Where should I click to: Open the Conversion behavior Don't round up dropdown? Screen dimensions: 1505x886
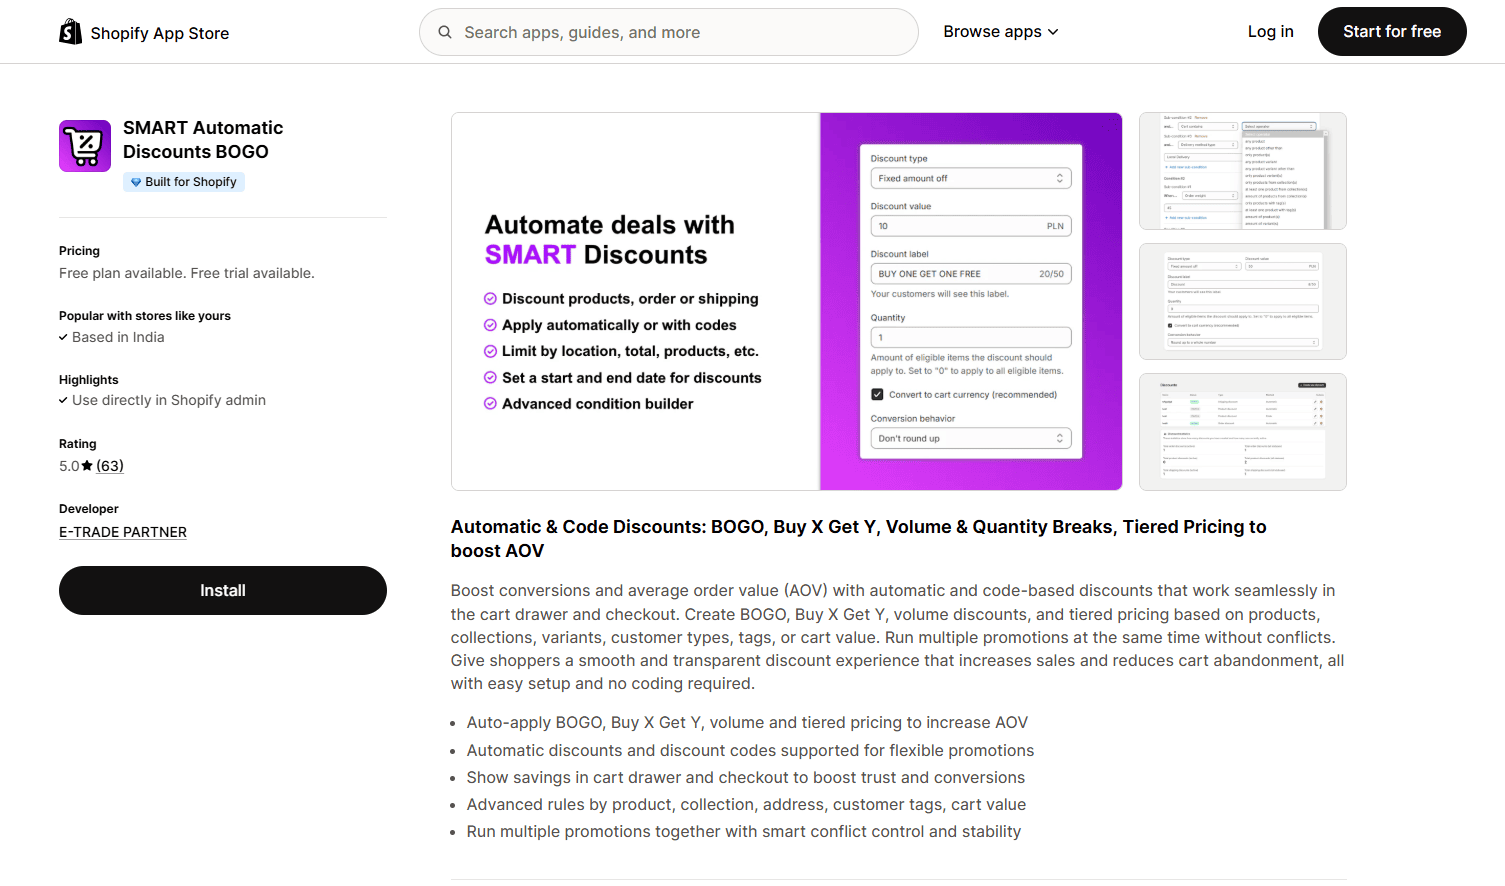click(x=970, y=438)
